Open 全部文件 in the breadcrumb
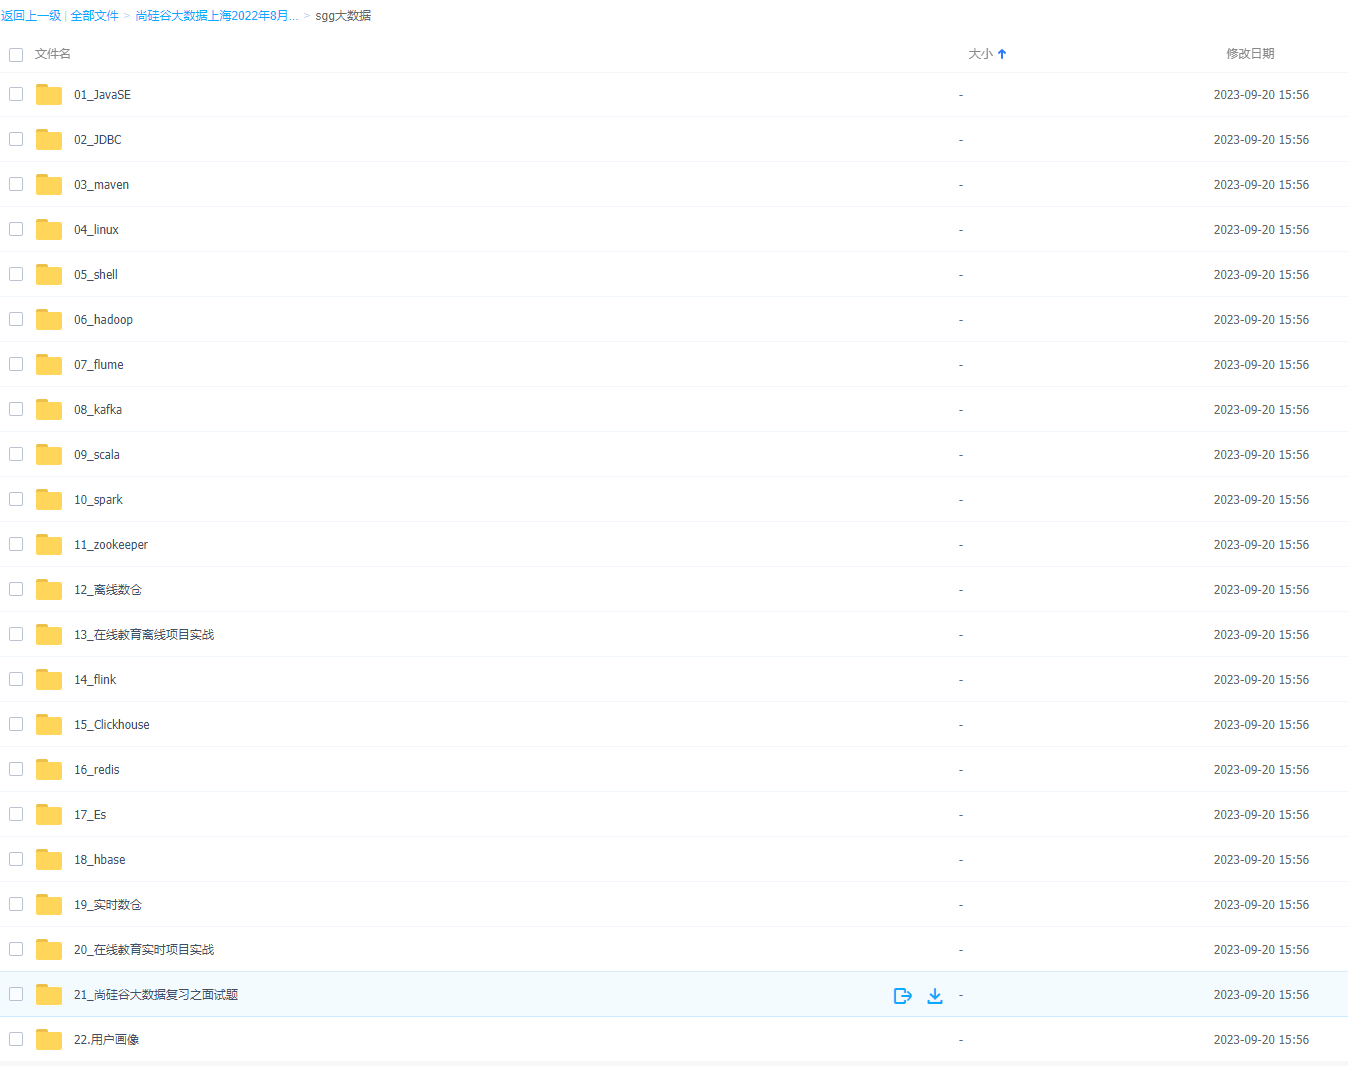The width and height of the screenshot is (1348, 1066). click(94, 16)
